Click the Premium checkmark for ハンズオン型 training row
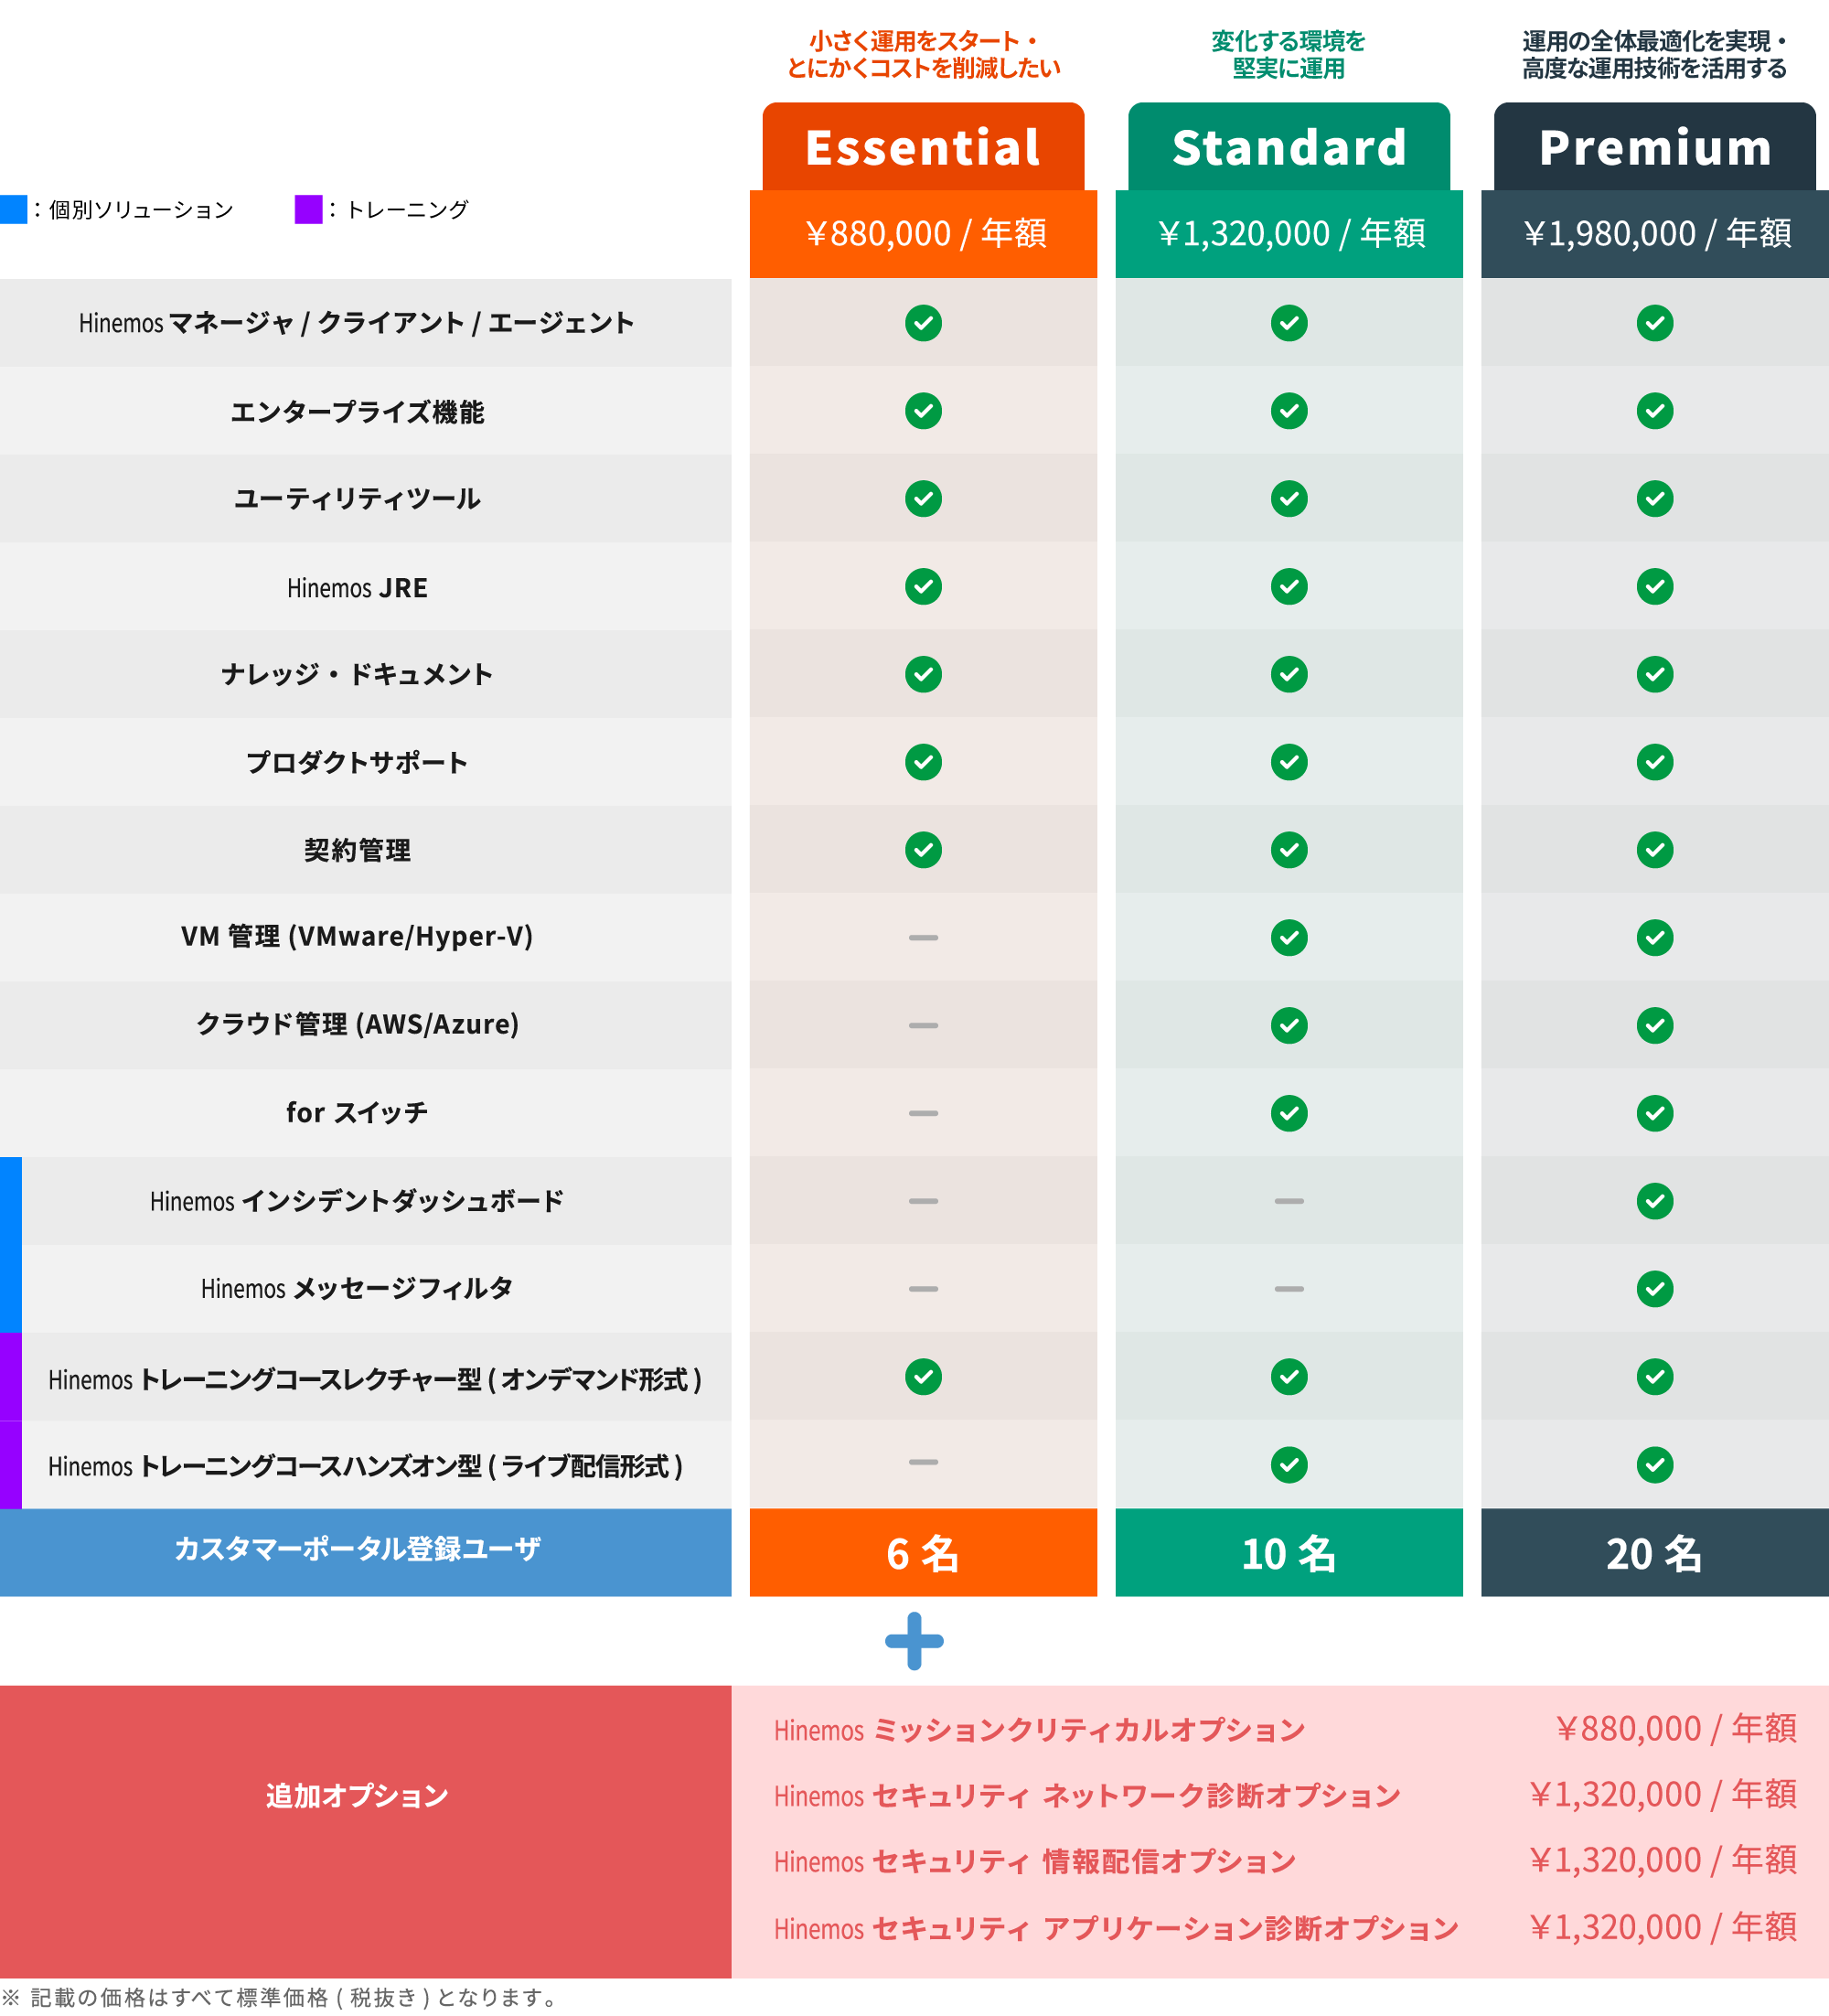 (1655, 1465)
